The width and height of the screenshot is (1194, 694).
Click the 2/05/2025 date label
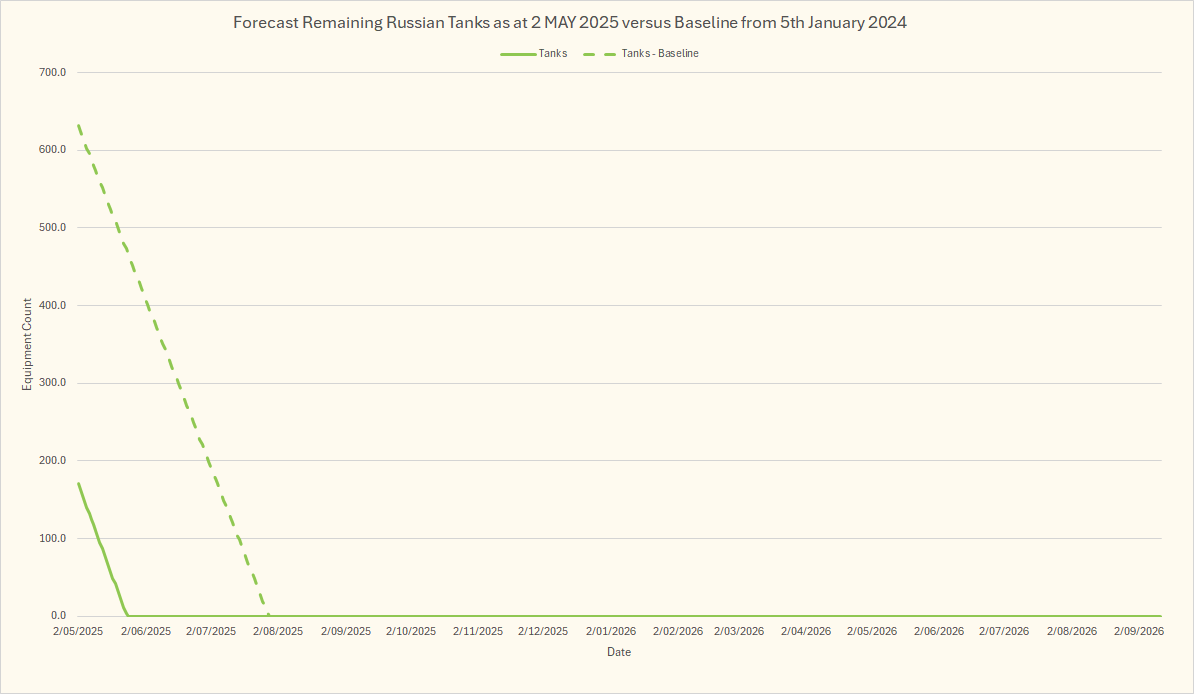pos(78,632)
